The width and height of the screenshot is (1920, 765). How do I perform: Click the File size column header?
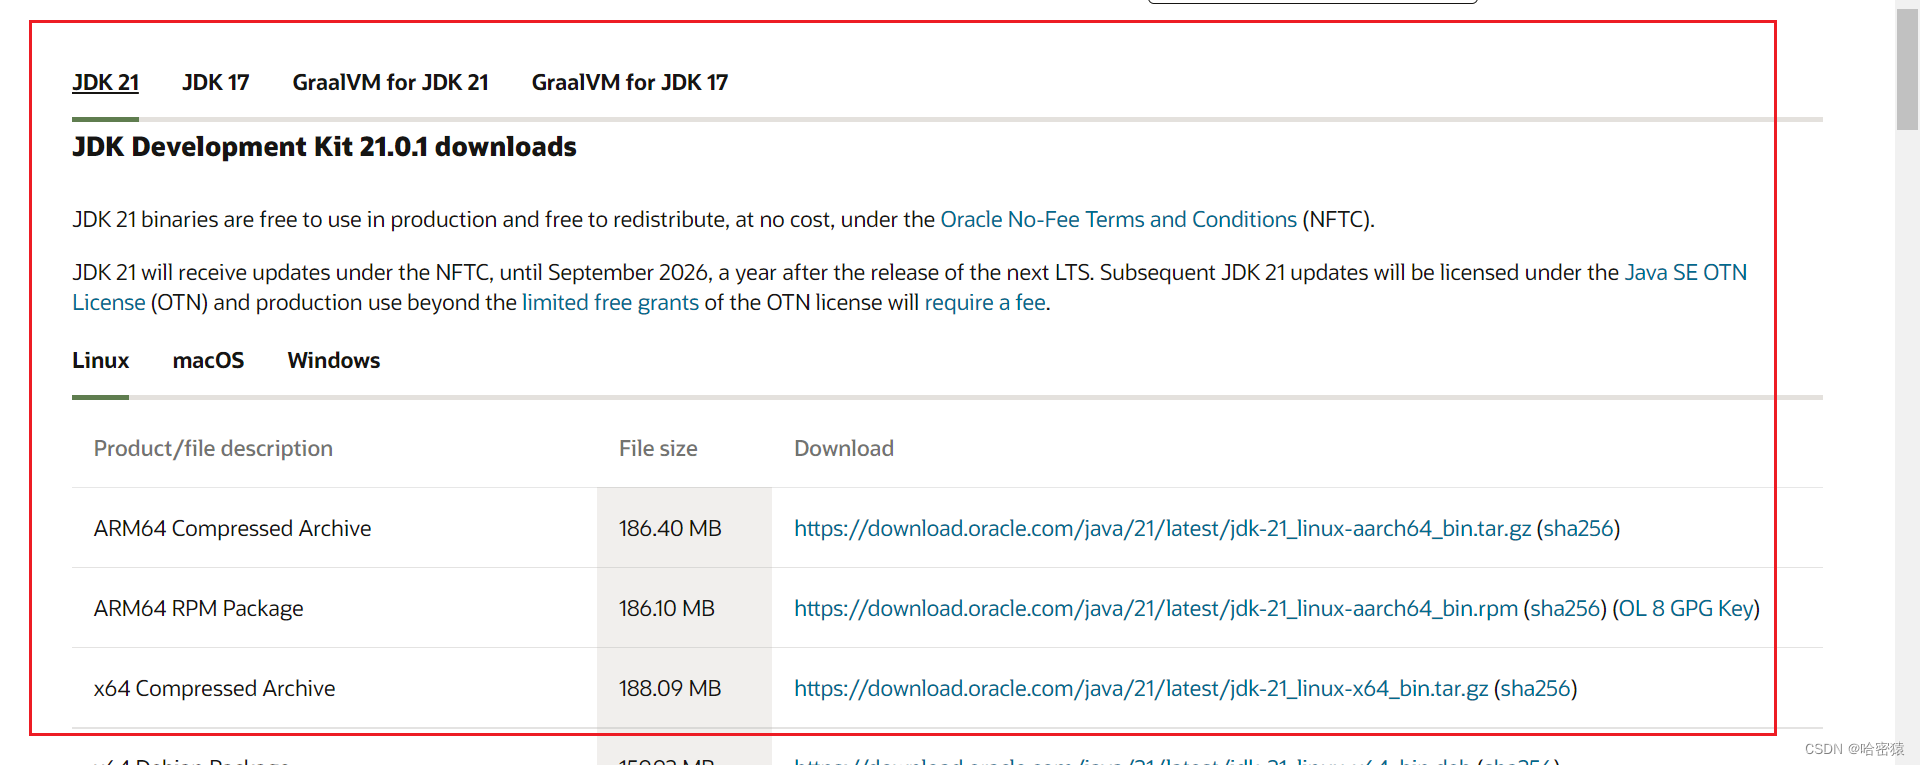click(x=658, y=448)
